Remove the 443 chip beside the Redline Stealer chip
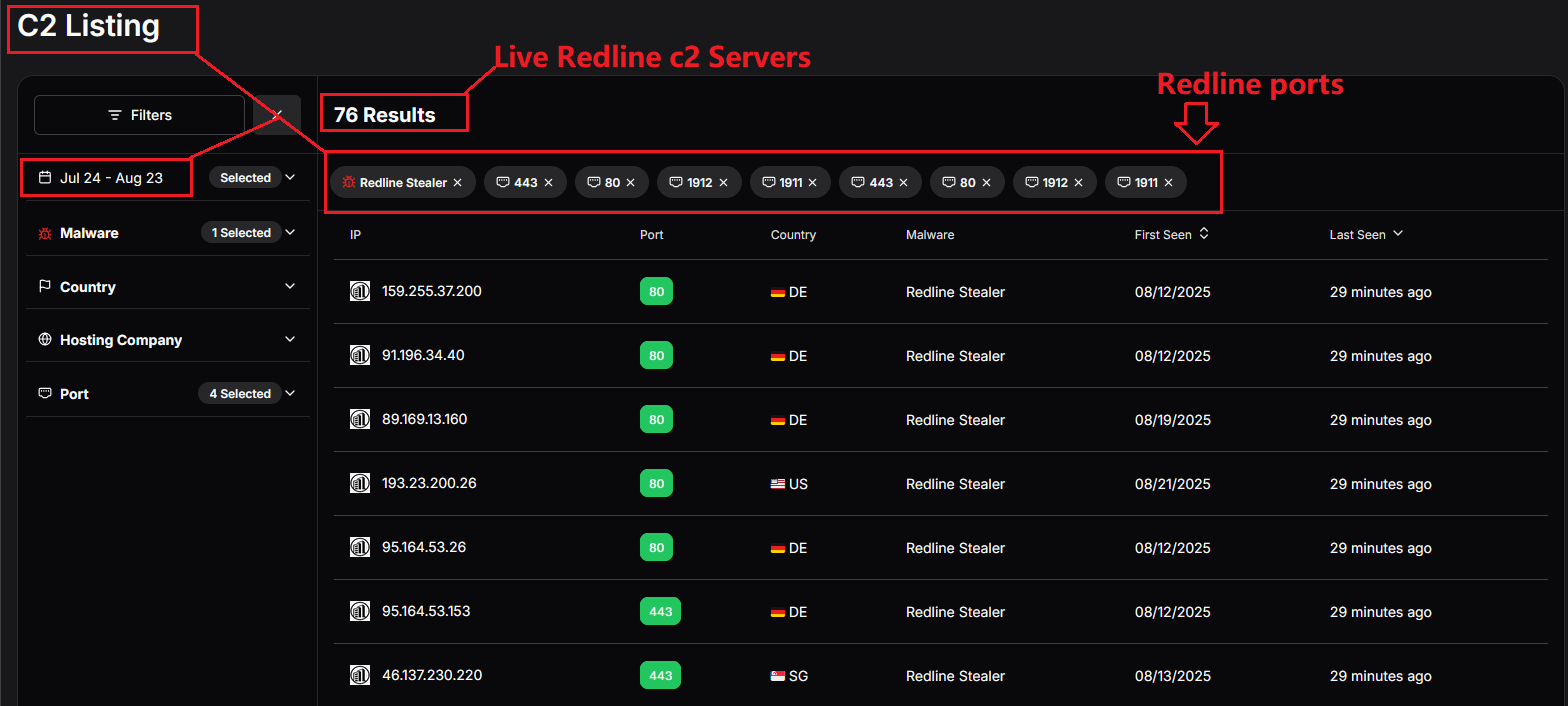Screen dimensions: 1568x706 pyautogui.click(x=548, y=183)
